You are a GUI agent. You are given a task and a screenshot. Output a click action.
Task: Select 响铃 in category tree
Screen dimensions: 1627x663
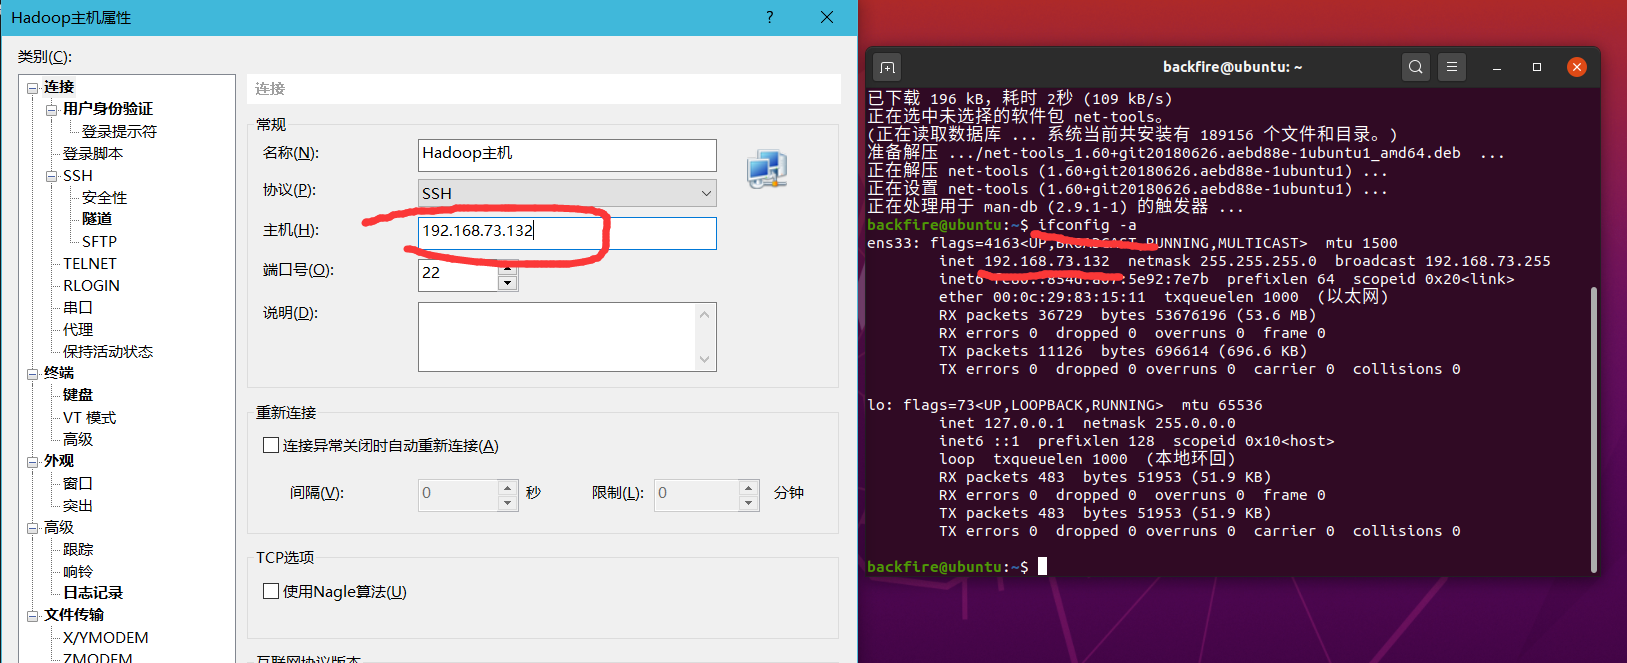coord(78,572)
